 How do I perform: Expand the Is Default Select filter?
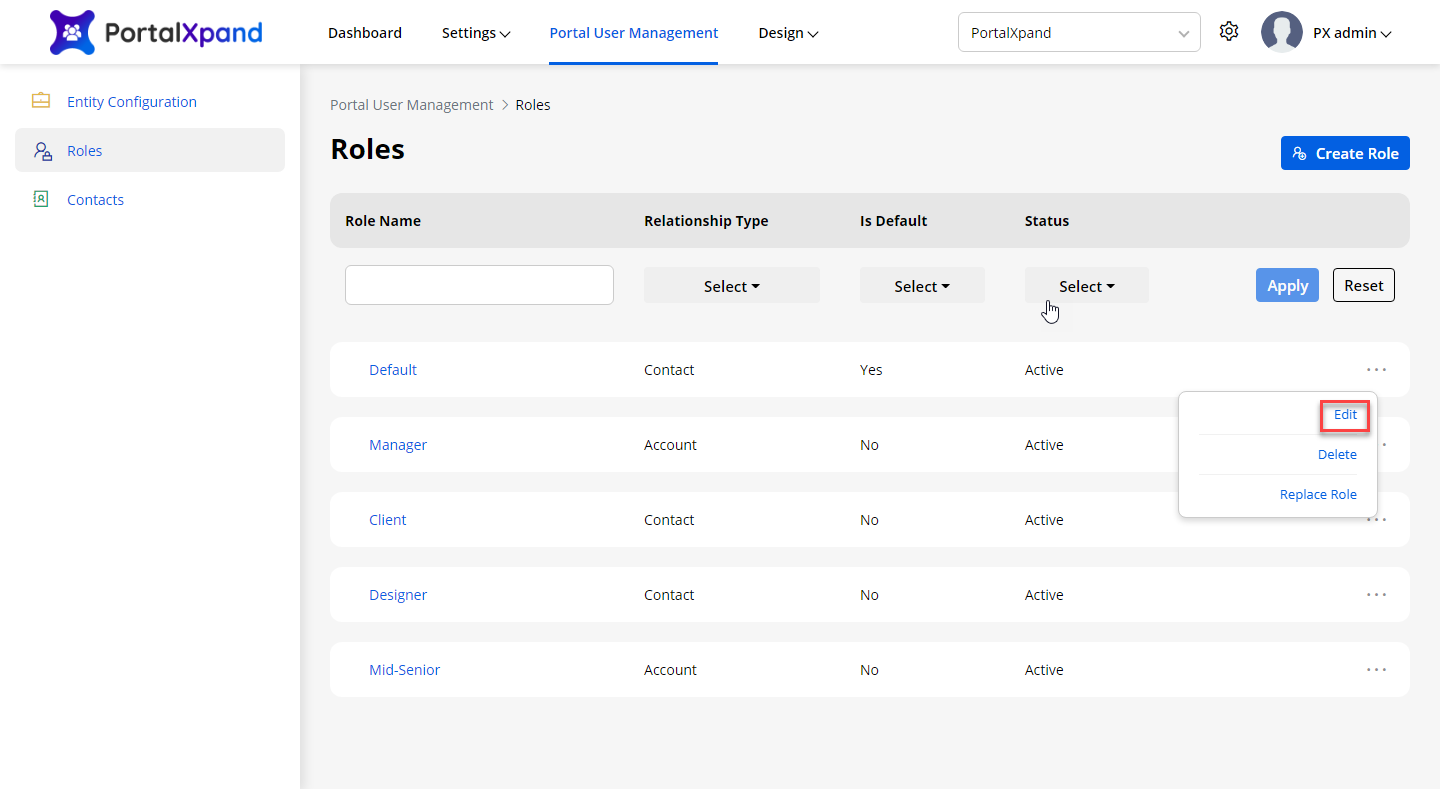[921, 286]
